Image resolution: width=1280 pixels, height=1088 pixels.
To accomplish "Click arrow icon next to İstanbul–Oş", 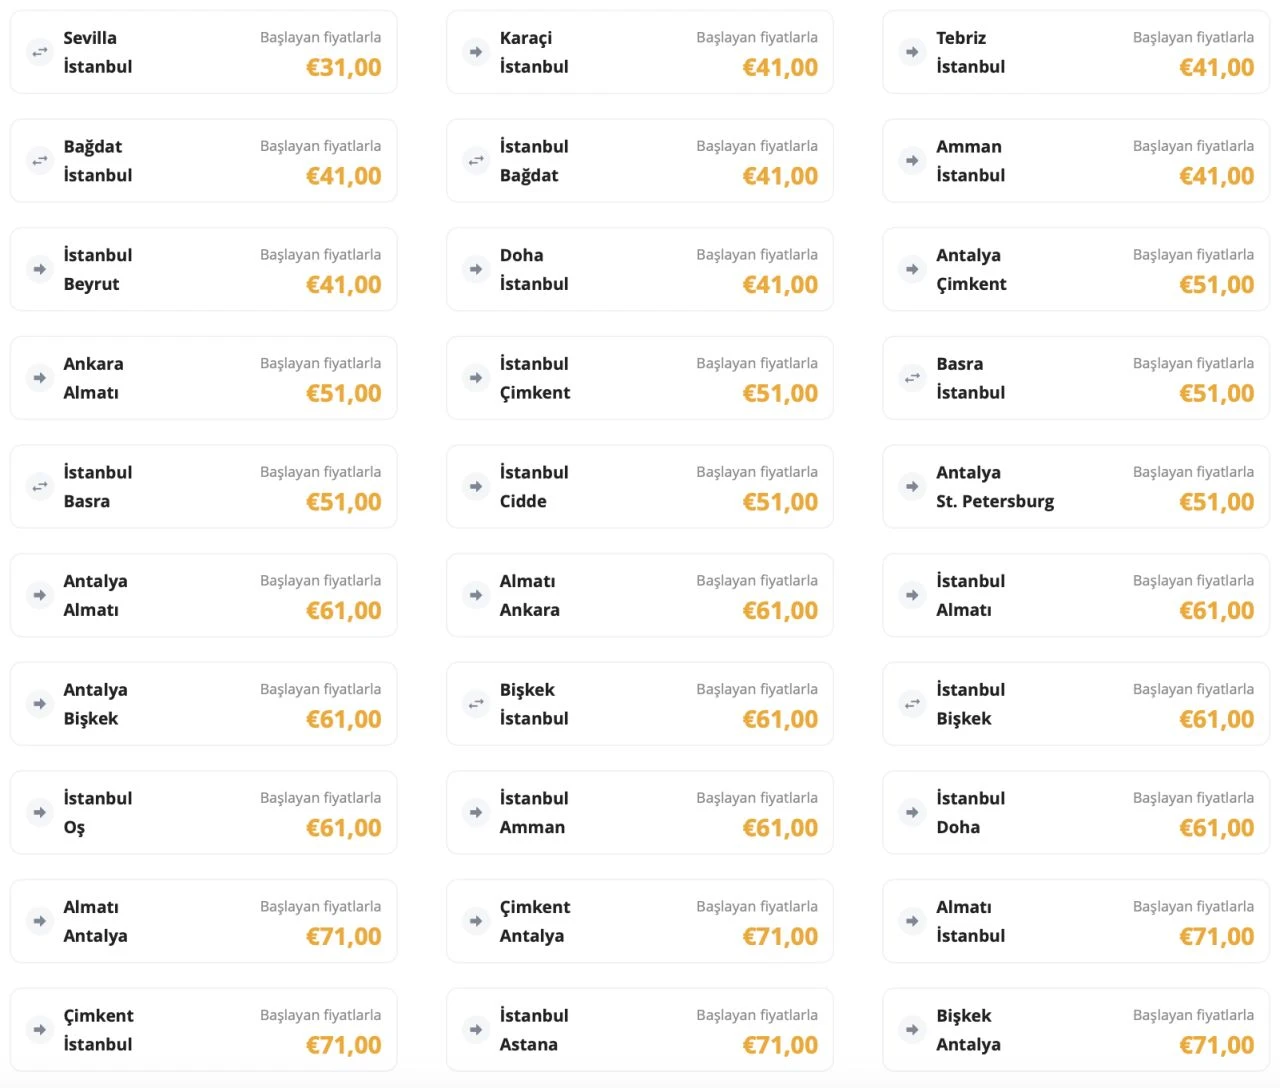I will coord(40,813).
